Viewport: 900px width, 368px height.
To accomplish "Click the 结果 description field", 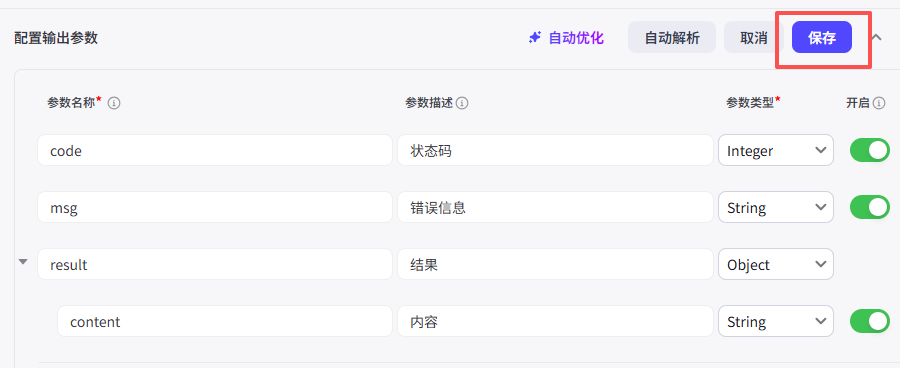I will coord(555,264).
